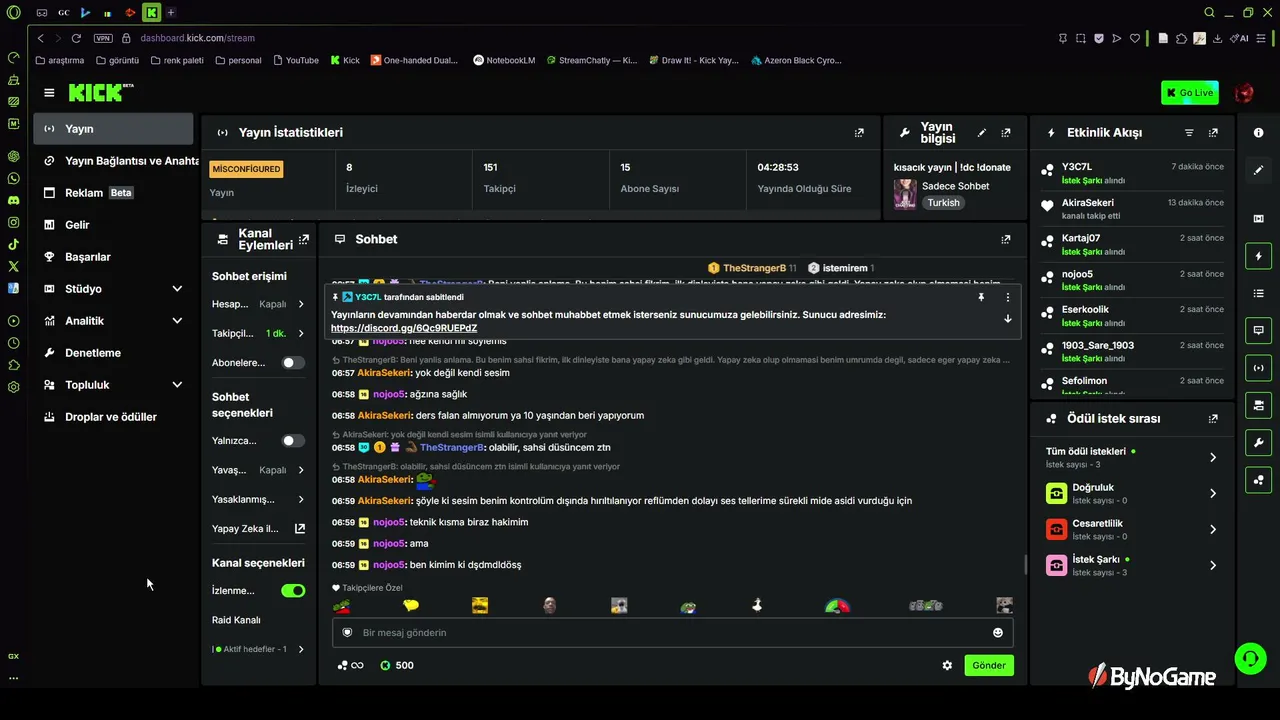Disable the İzlenme channel option switch
This screenshot has height=720, width=1280.
click(x=293, y=591)
